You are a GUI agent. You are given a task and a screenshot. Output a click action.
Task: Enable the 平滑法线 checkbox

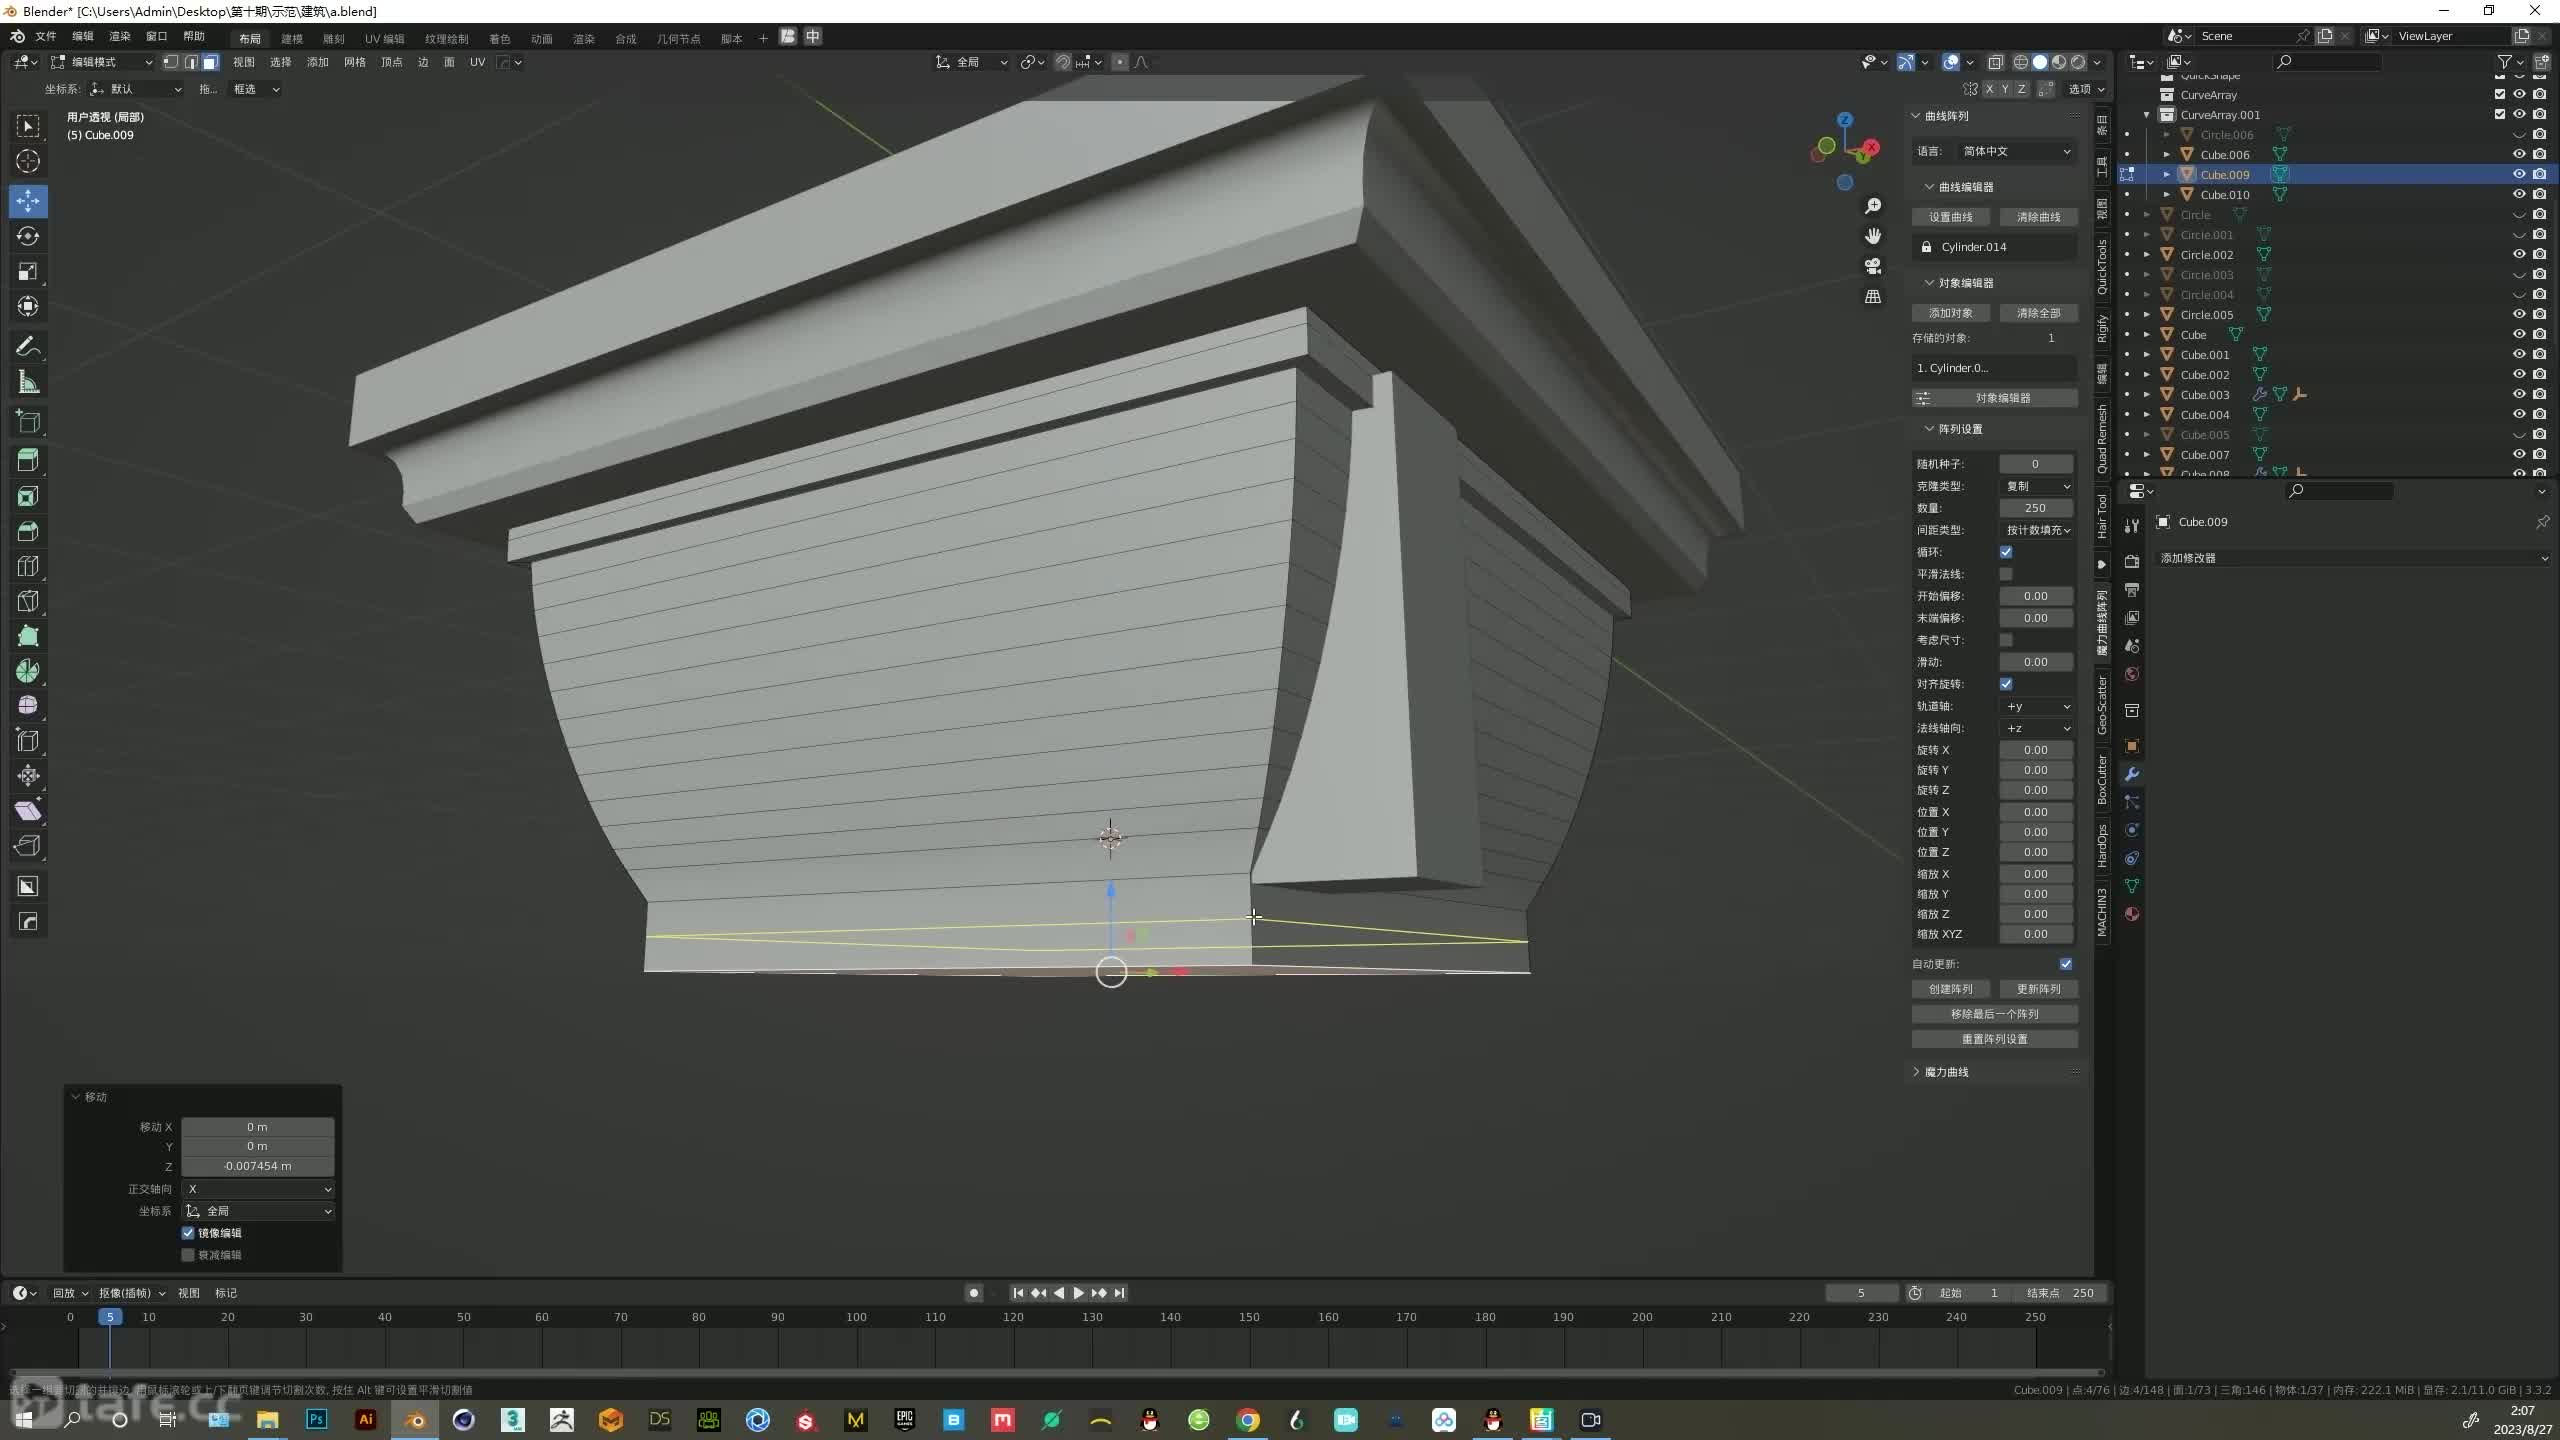click(2006, 574)
